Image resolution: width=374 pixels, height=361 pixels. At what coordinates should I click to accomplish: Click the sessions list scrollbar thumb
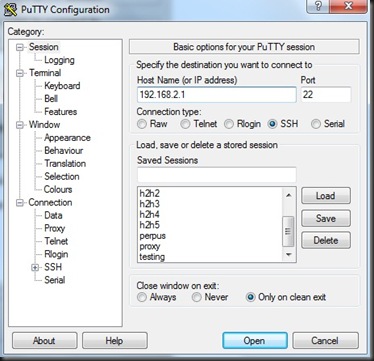tap(288, 231)
